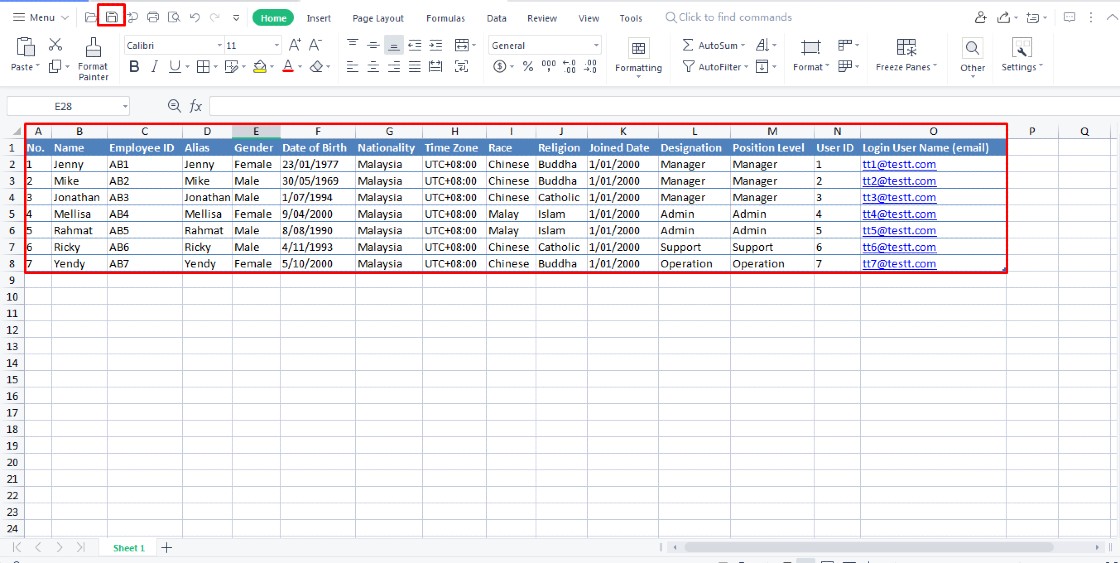
Task: Click the share user icon at top right
Action: pyautogui.click(x=981, y=17)
